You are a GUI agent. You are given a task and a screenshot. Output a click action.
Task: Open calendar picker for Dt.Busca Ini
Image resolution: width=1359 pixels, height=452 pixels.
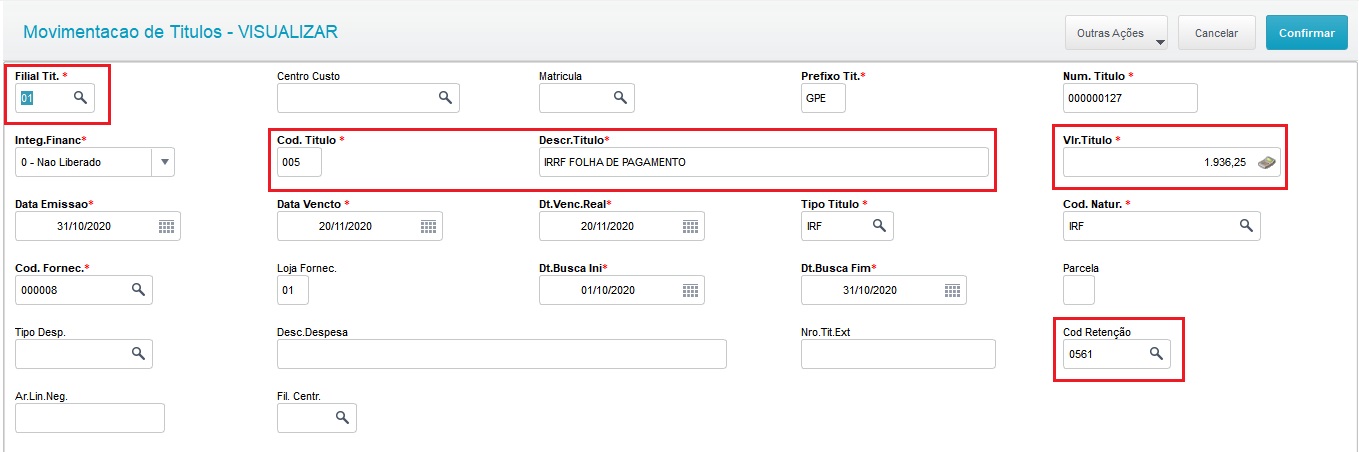690,290
